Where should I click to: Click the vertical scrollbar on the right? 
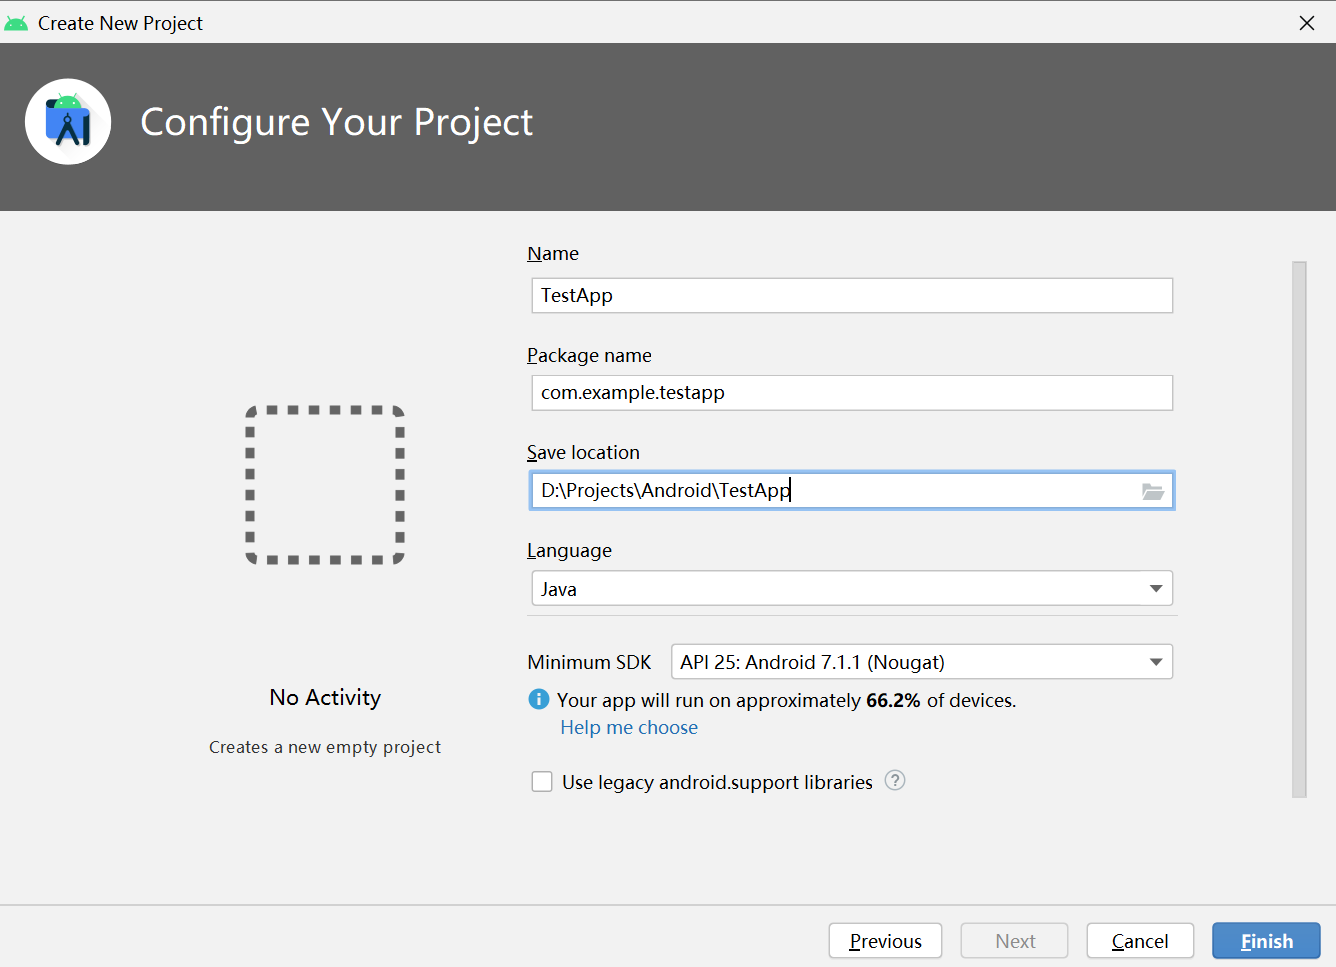click(1299, 529)
